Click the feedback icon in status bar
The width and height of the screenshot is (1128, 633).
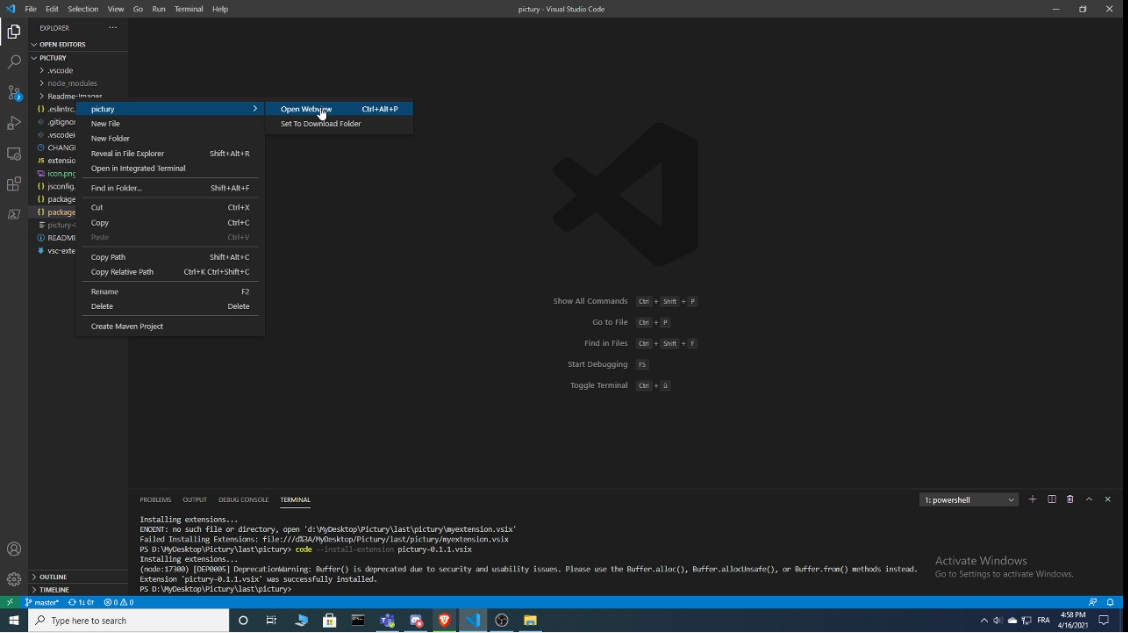coord(1093,602)
